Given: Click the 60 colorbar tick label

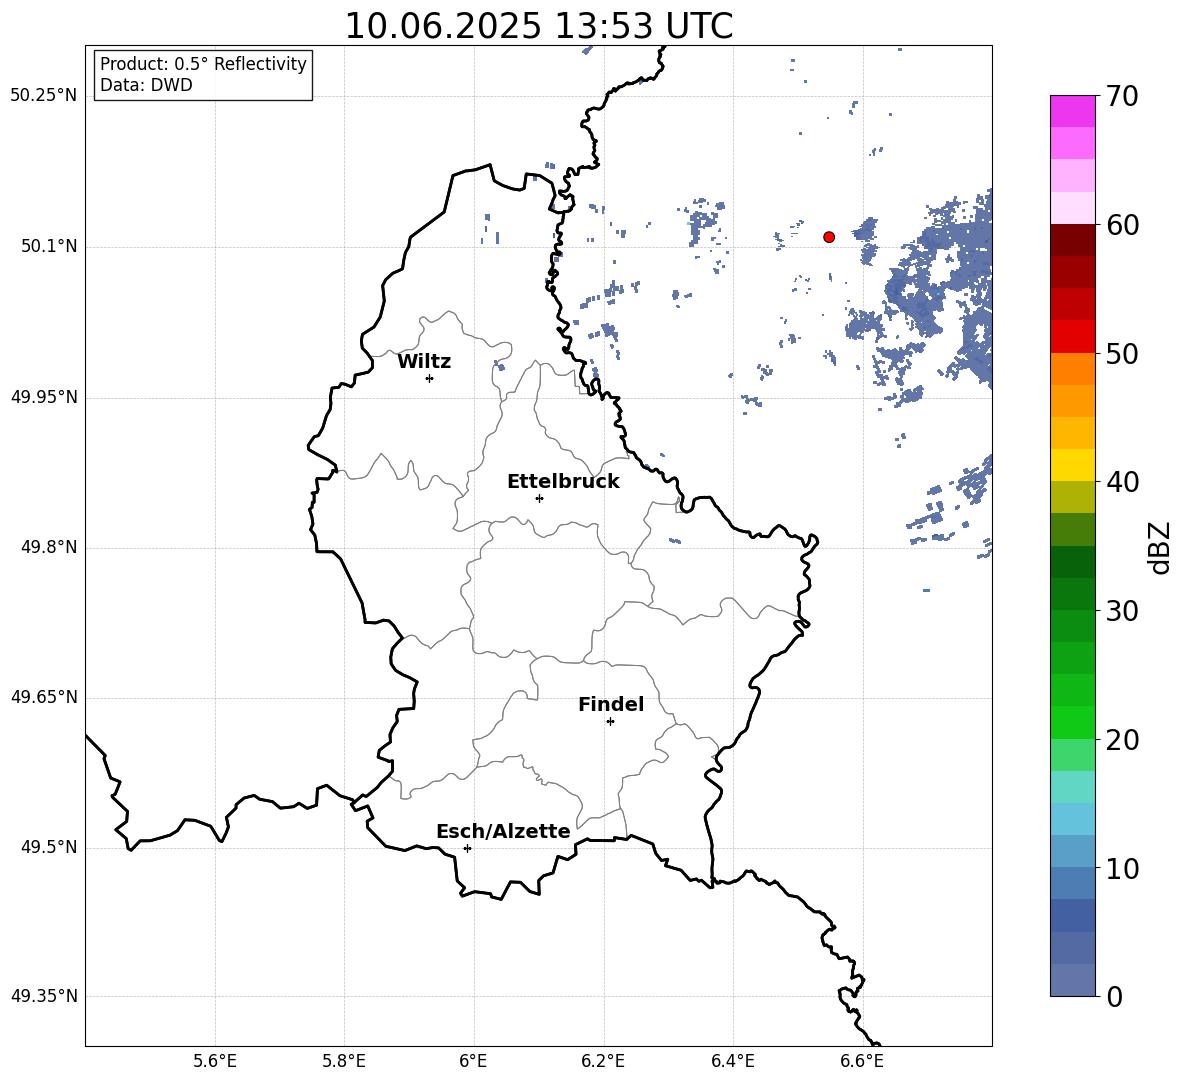Looking at the screenshot, I should 1122,225.
